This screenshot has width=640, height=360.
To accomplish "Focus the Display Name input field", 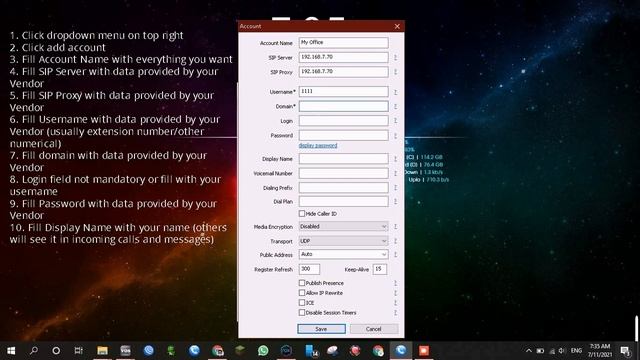I will [x=343, y=158].
